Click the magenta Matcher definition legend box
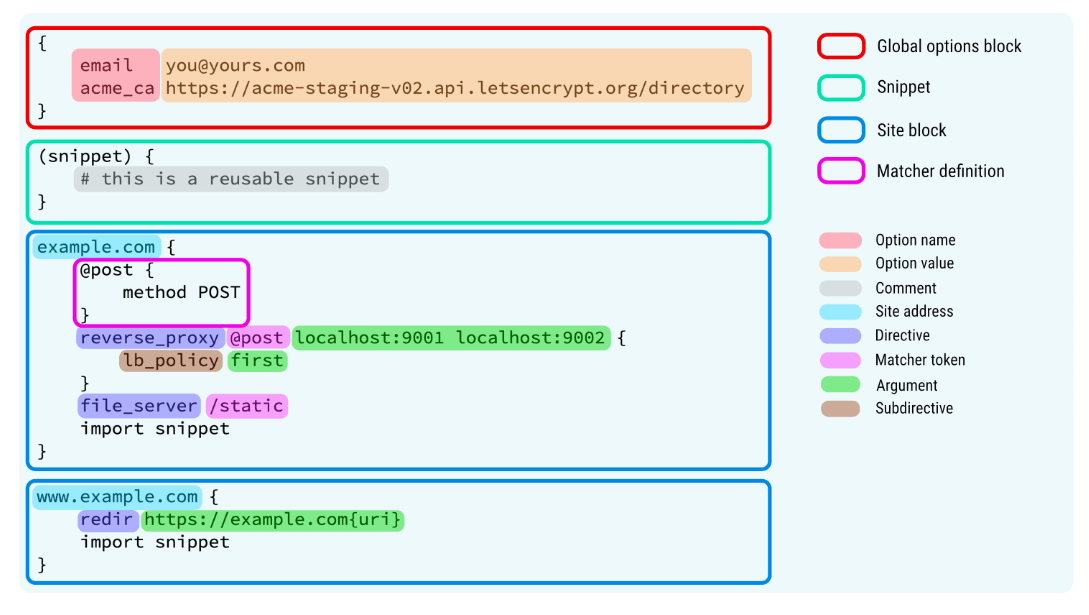Viewport: 1089px width, 615px height. coord(841,171)
